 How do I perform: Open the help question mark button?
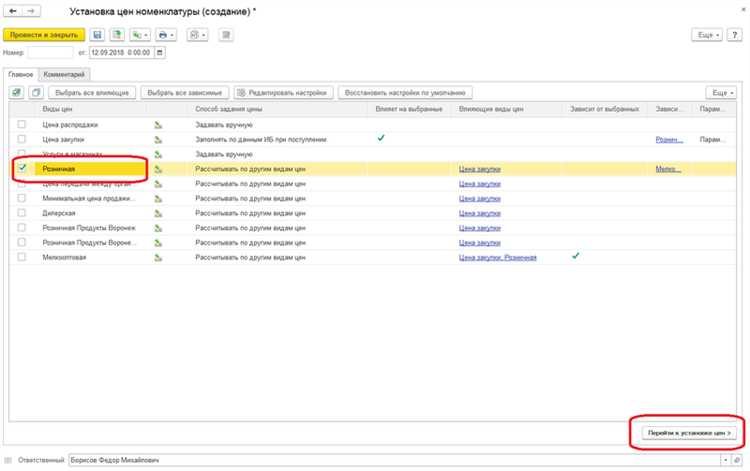pos(734,35)
